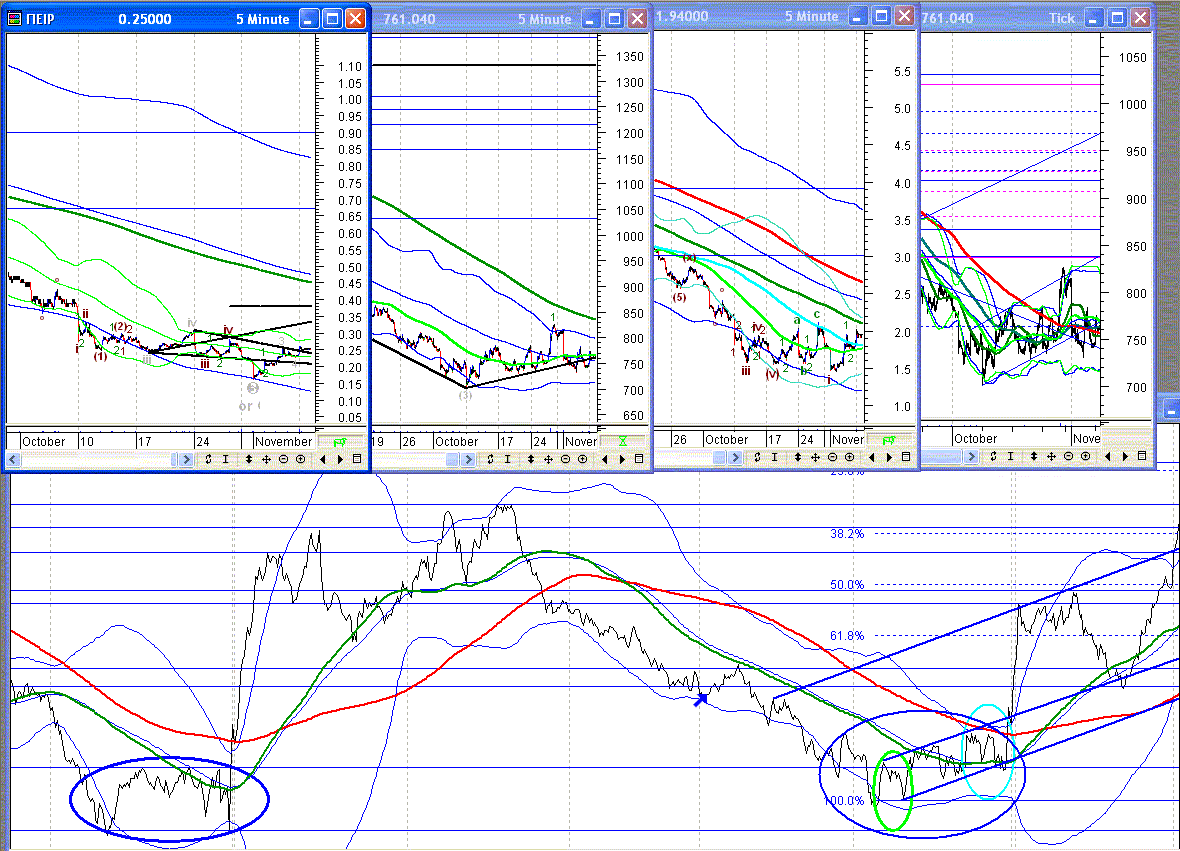Click scroll-right arrow in 1.94000 window scrollbar
1180x851 pixels.
click(735, 457)
